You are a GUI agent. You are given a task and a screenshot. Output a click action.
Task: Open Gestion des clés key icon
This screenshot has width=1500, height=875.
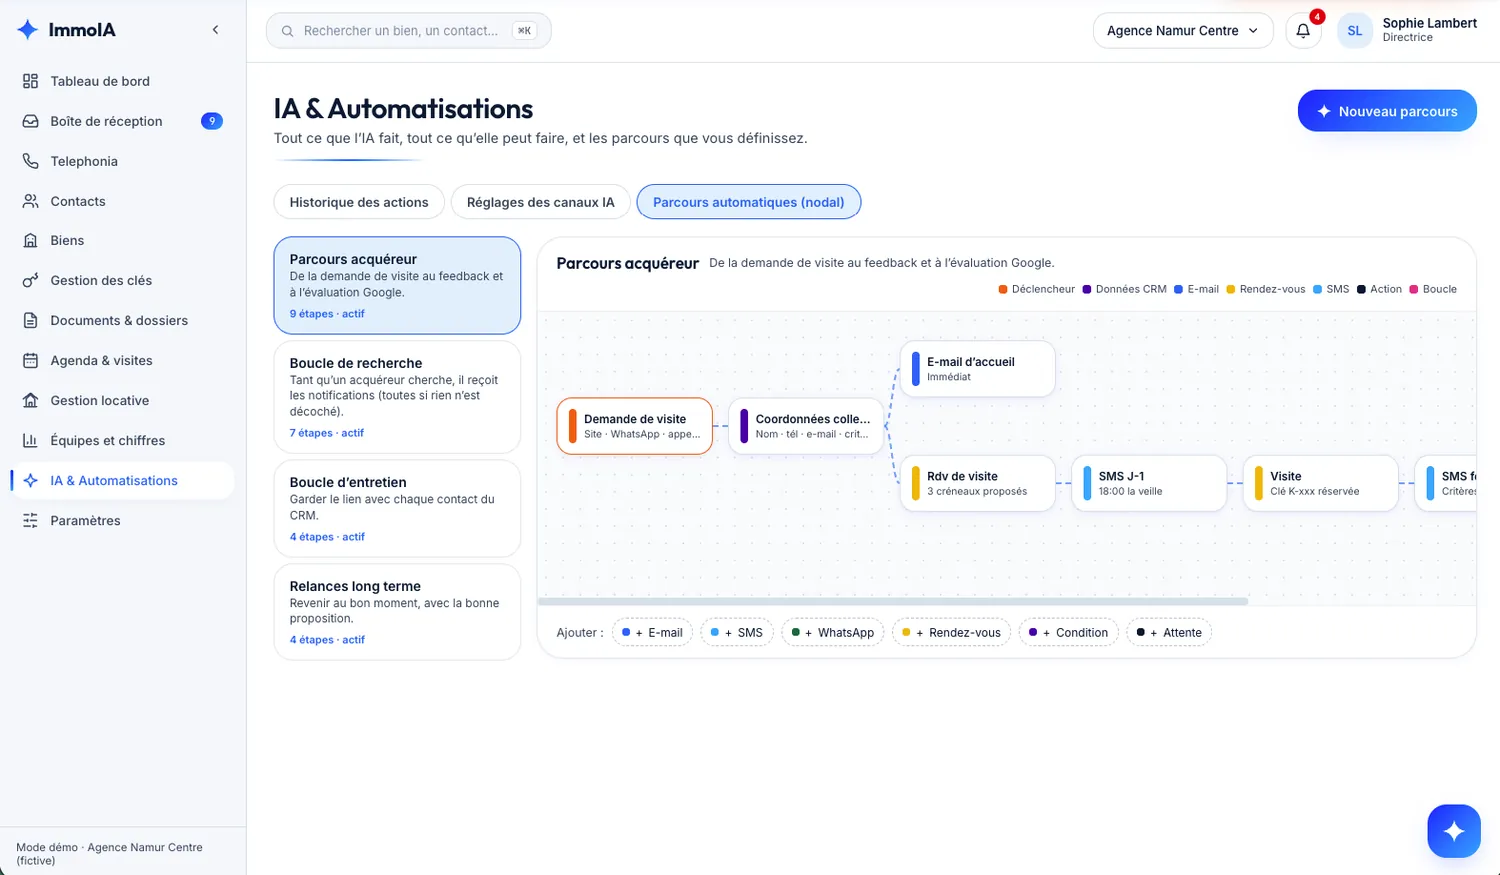30,280
